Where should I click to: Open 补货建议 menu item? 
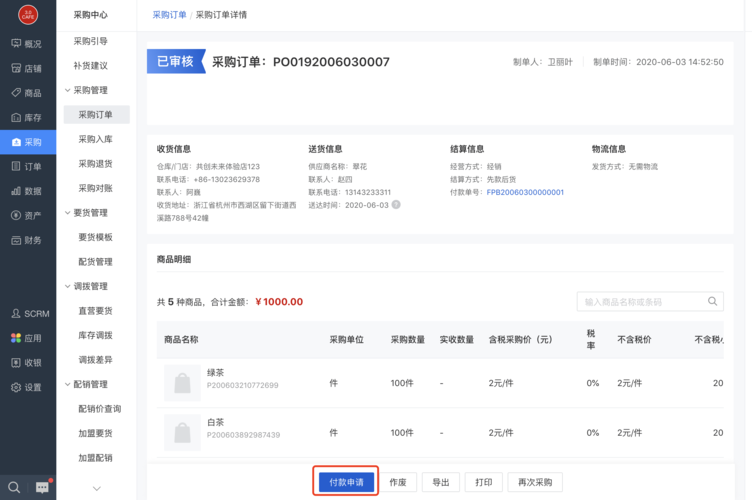(x=91, y=66)
